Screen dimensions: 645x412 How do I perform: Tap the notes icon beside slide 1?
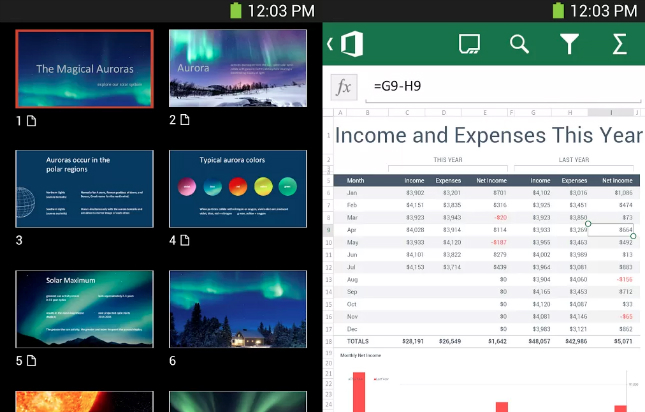coord(30,121)
